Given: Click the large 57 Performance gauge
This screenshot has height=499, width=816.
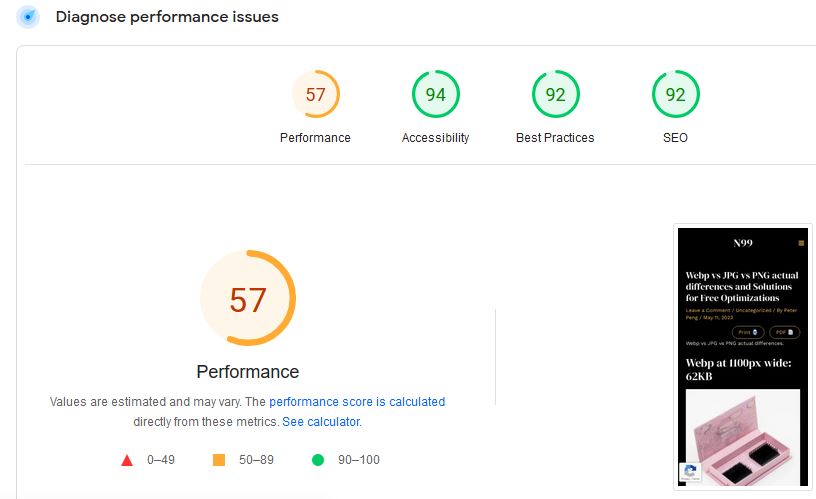Looking at the screenshot, I should pyautogui.click(x=248, y=299).
